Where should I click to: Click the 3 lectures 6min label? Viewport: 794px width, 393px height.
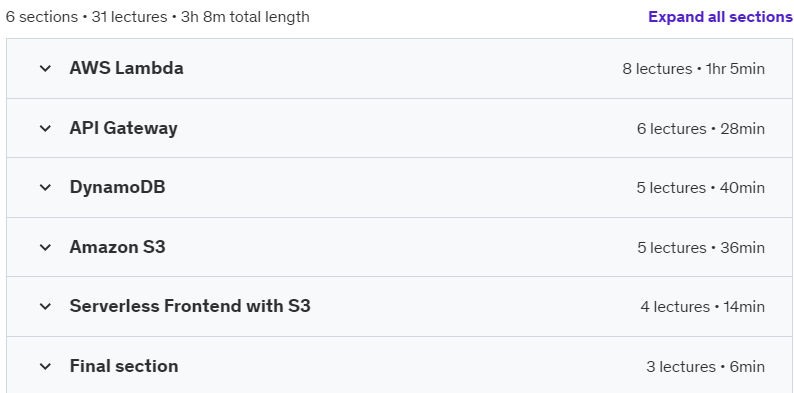point(705,367)
